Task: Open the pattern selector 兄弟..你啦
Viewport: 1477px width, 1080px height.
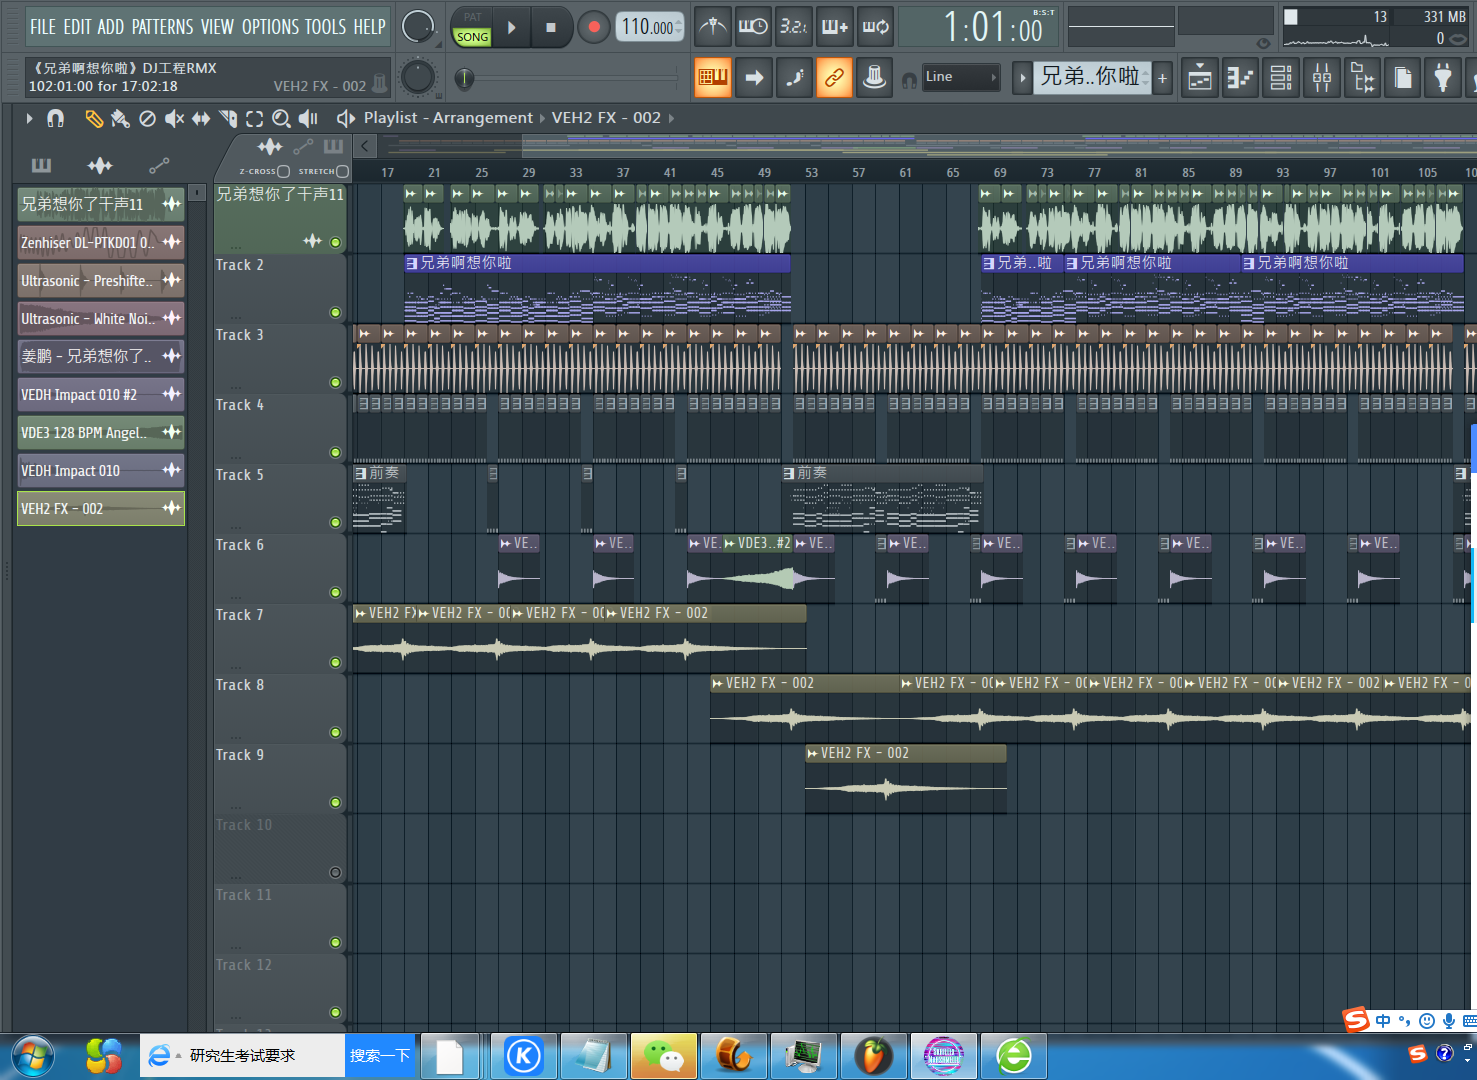Action: 1090,77
